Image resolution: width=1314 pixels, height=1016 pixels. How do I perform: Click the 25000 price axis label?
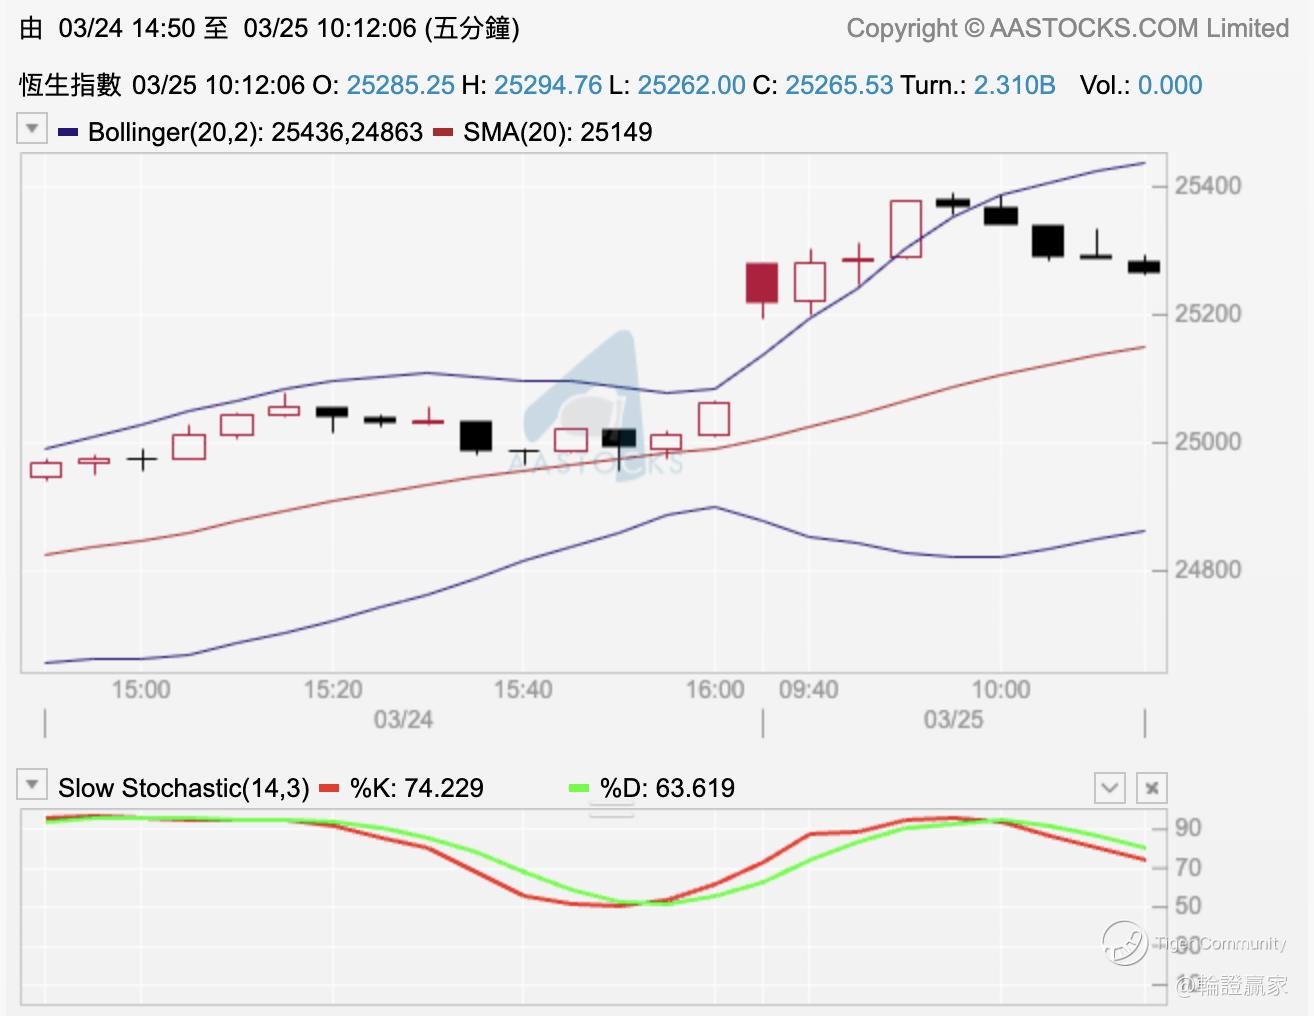[x=1208, y=442]
